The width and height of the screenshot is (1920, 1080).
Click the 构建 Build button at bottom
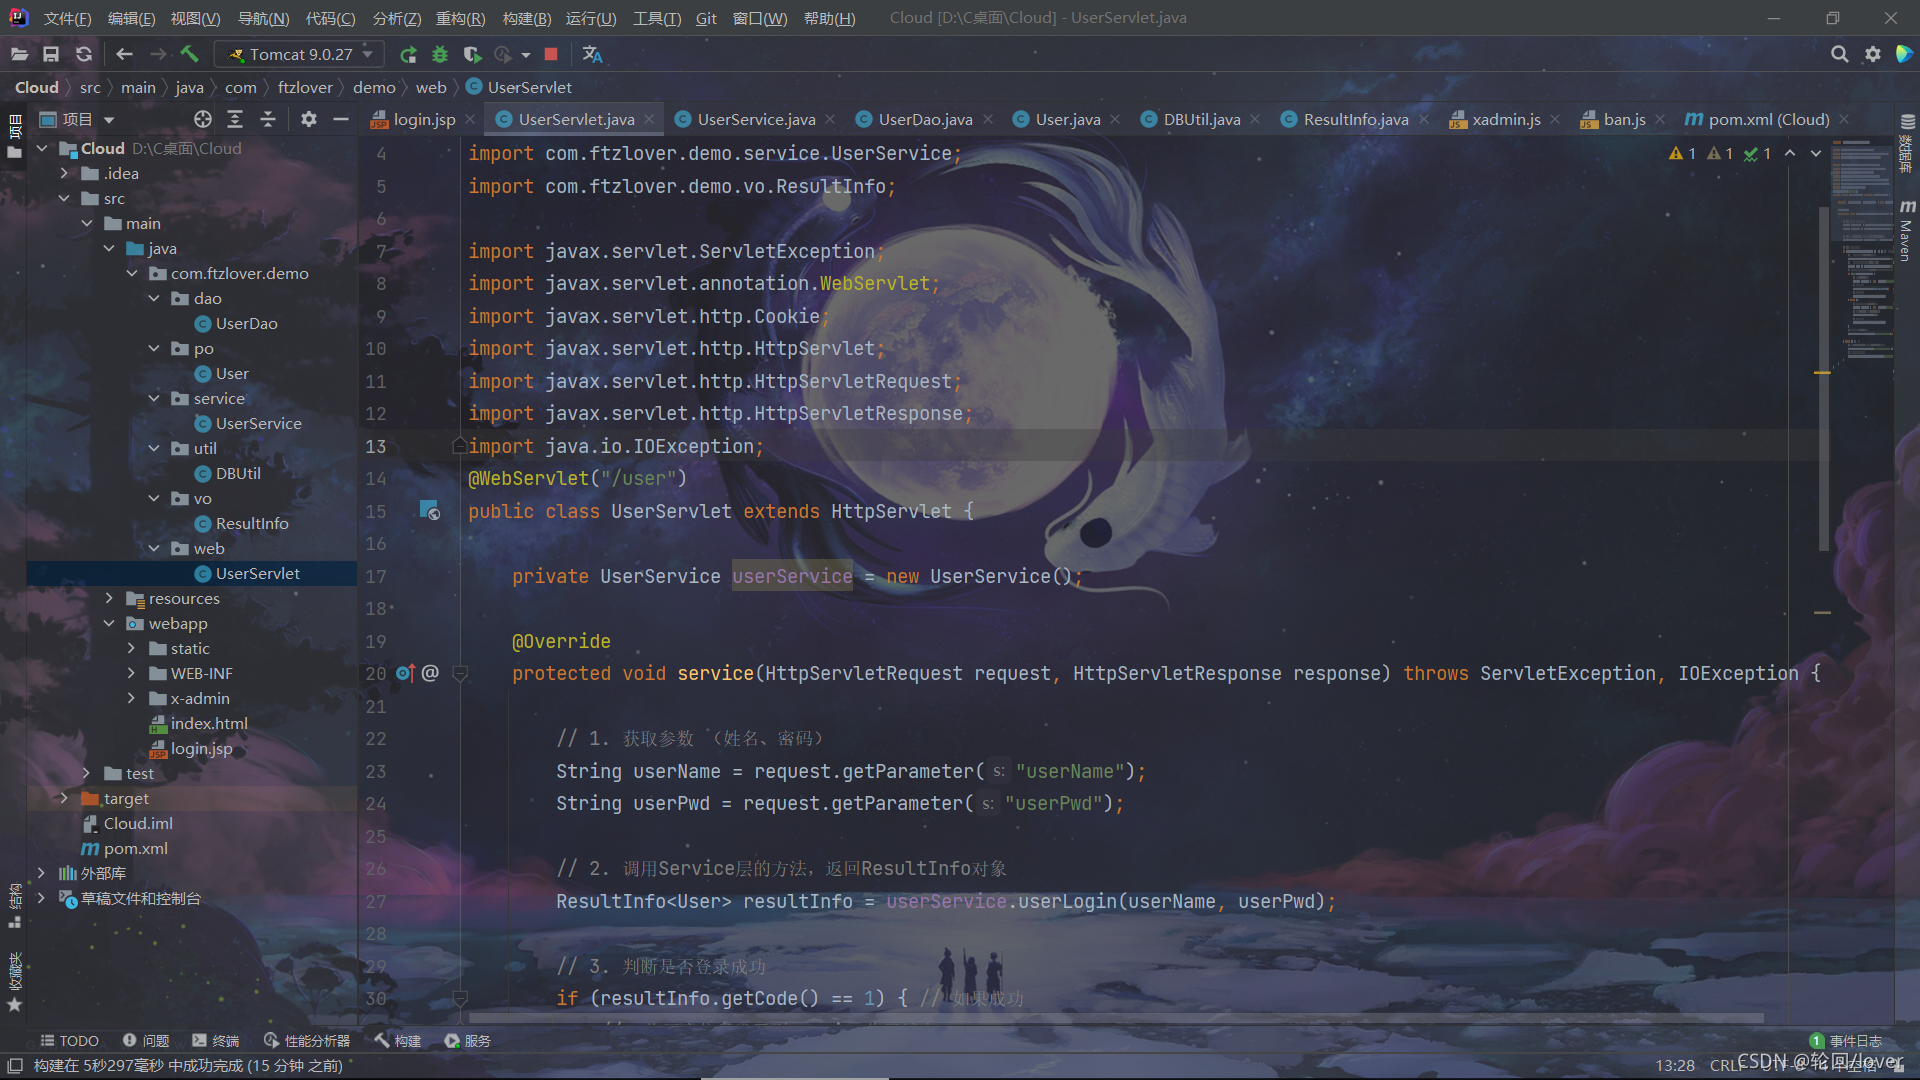pos(396,1040)
